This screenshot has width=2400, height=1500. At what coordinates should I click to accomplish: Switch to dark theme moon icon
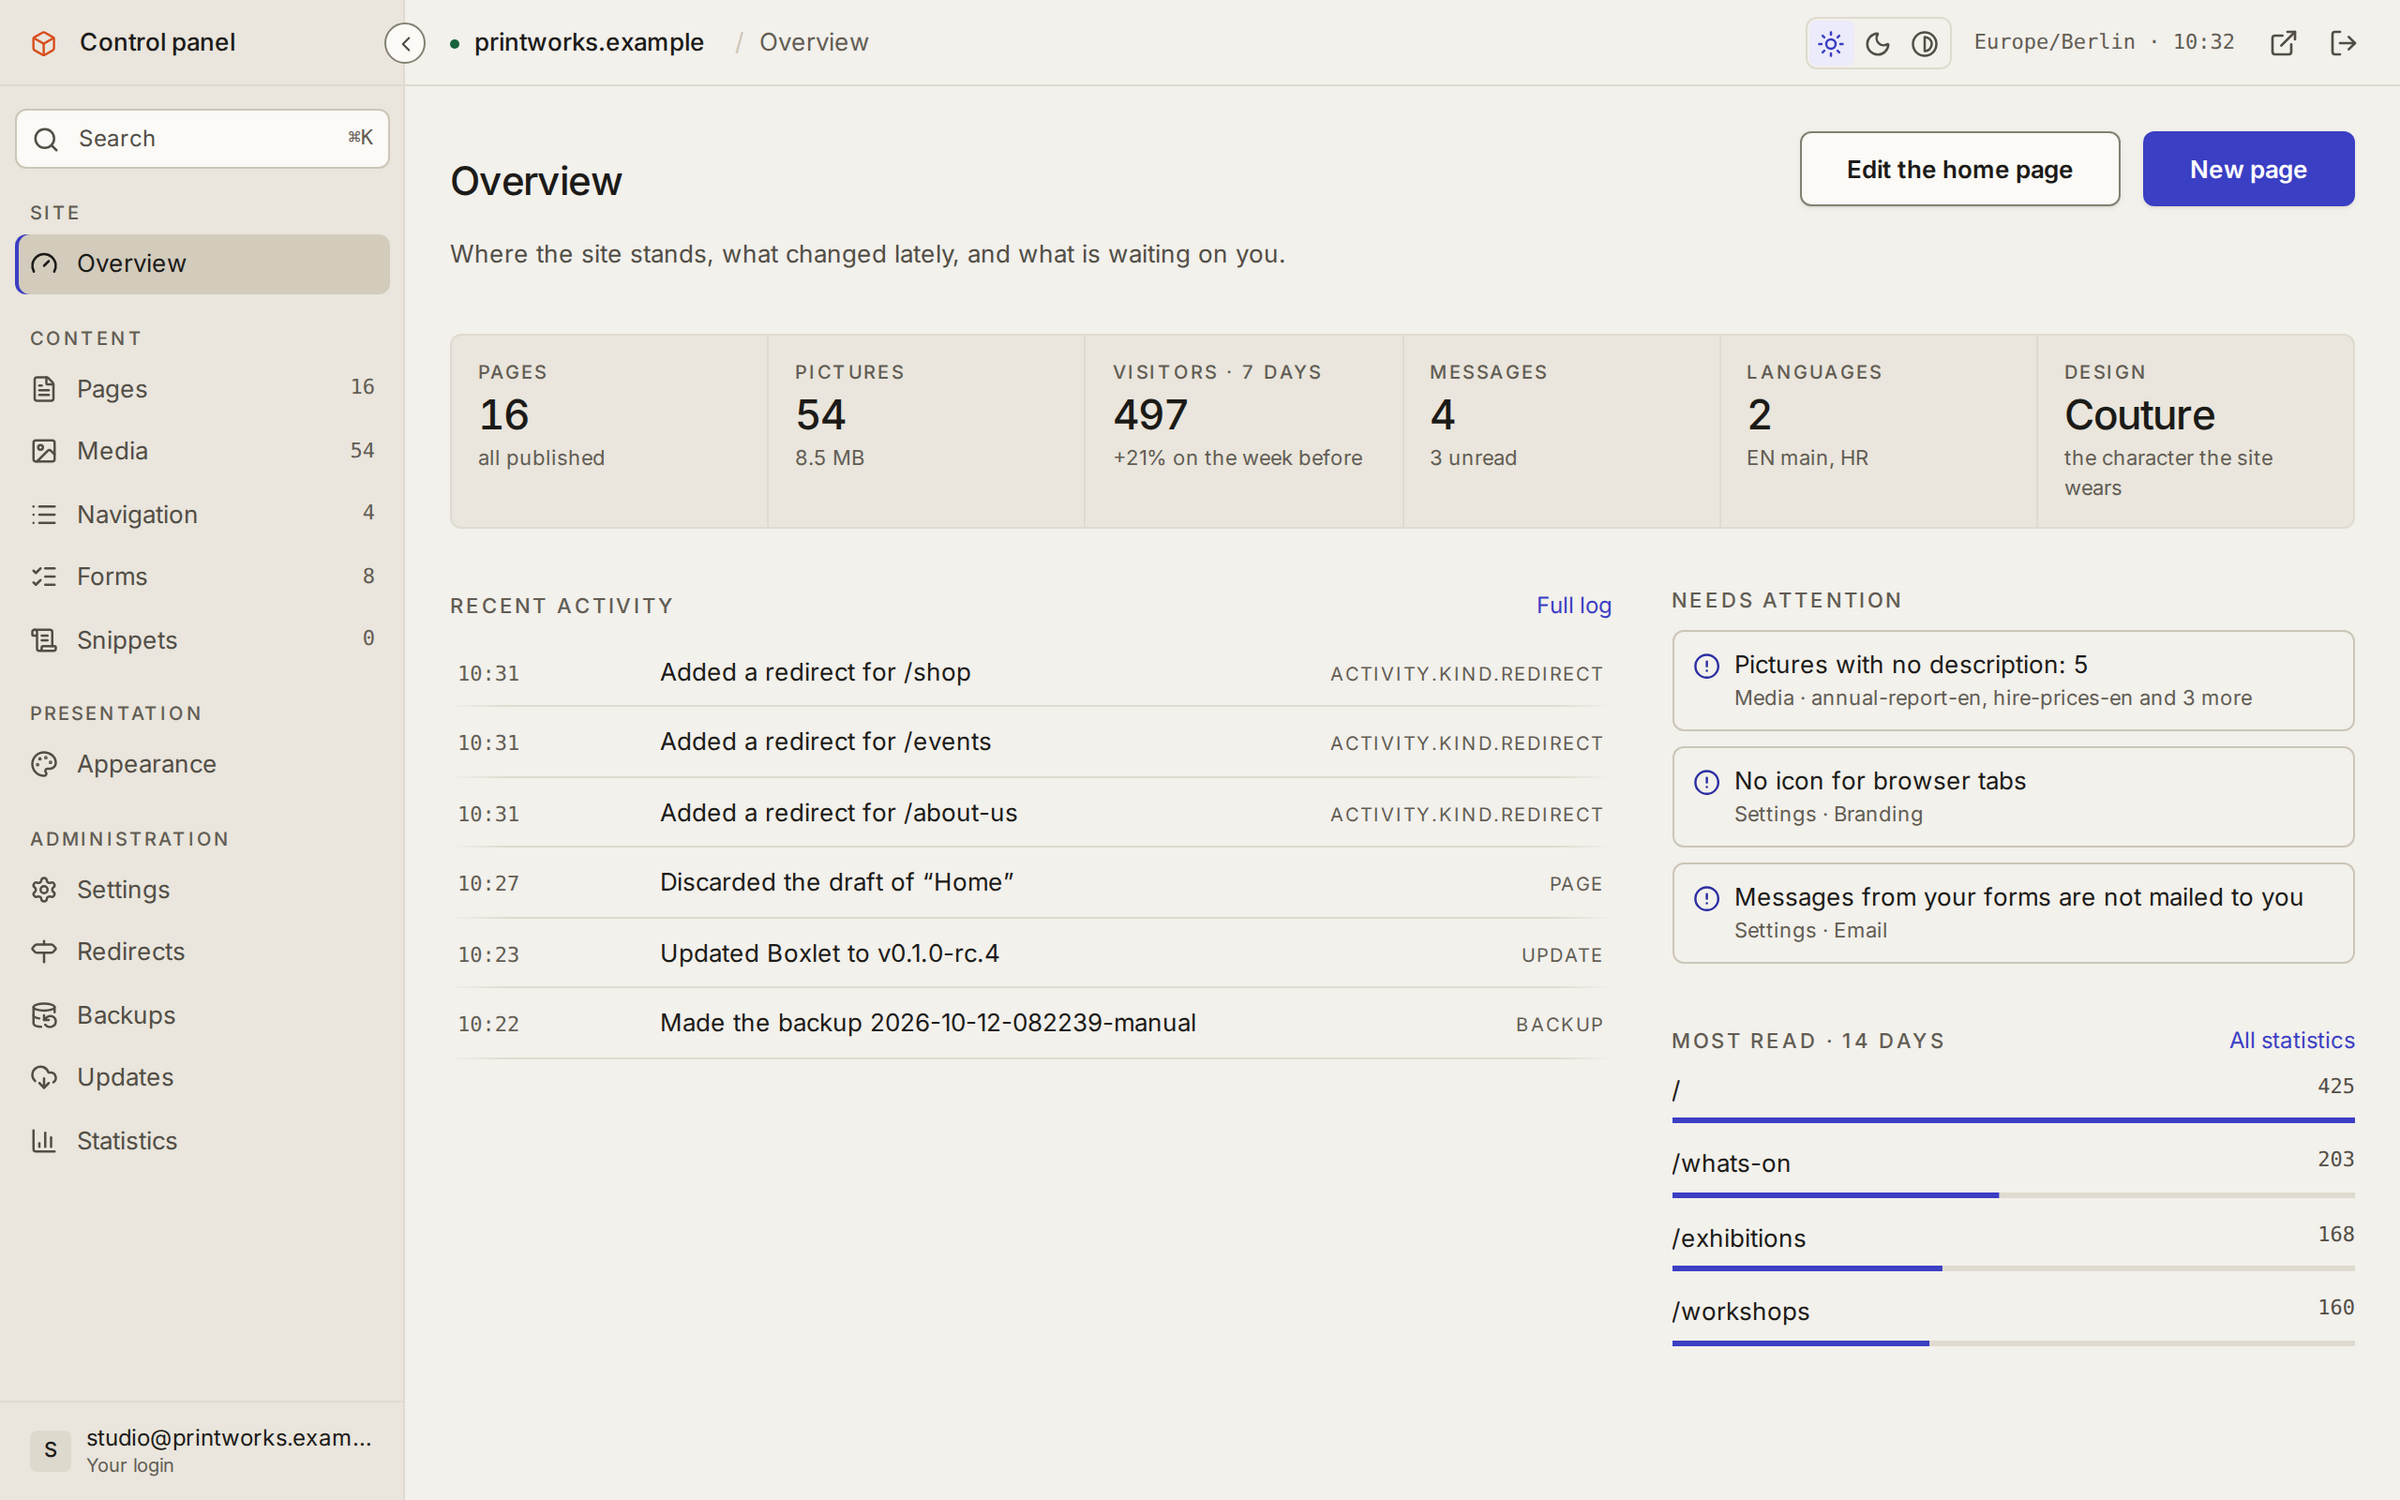point(1878,43)
